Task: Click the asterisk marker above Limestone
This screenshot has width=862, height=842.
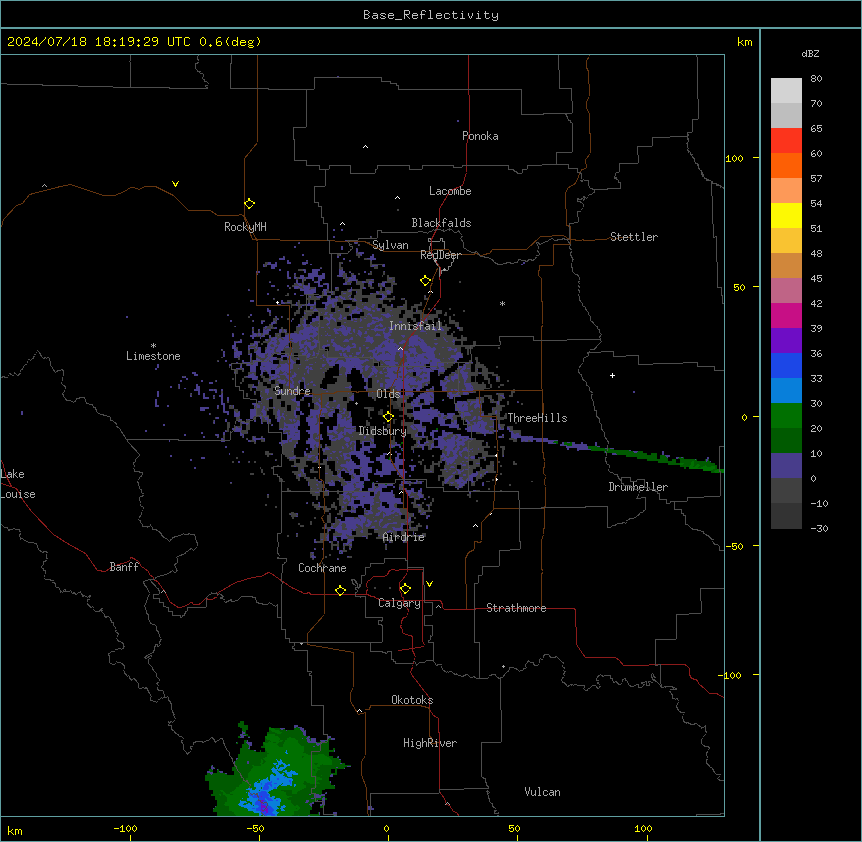Action: tap(153, 346)
